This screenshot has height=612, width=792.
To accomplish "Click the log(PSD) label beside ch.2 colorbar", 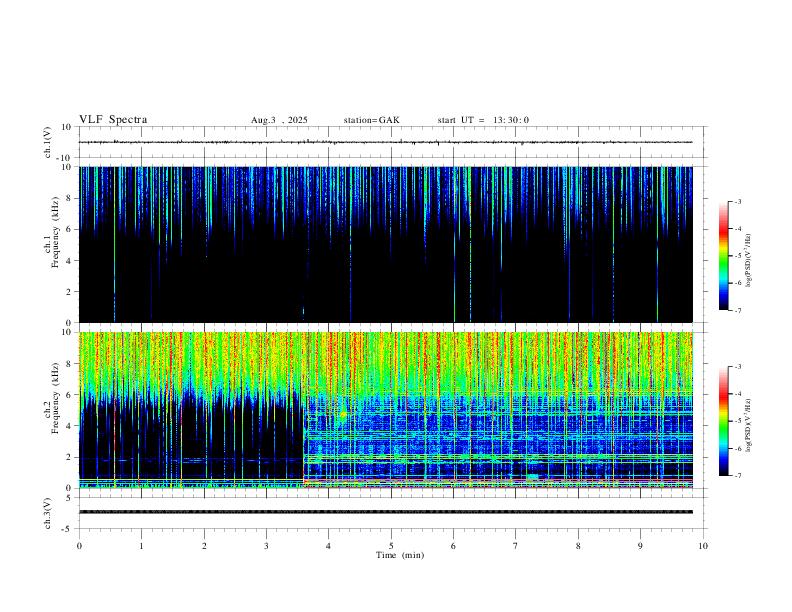I will 750,426.
